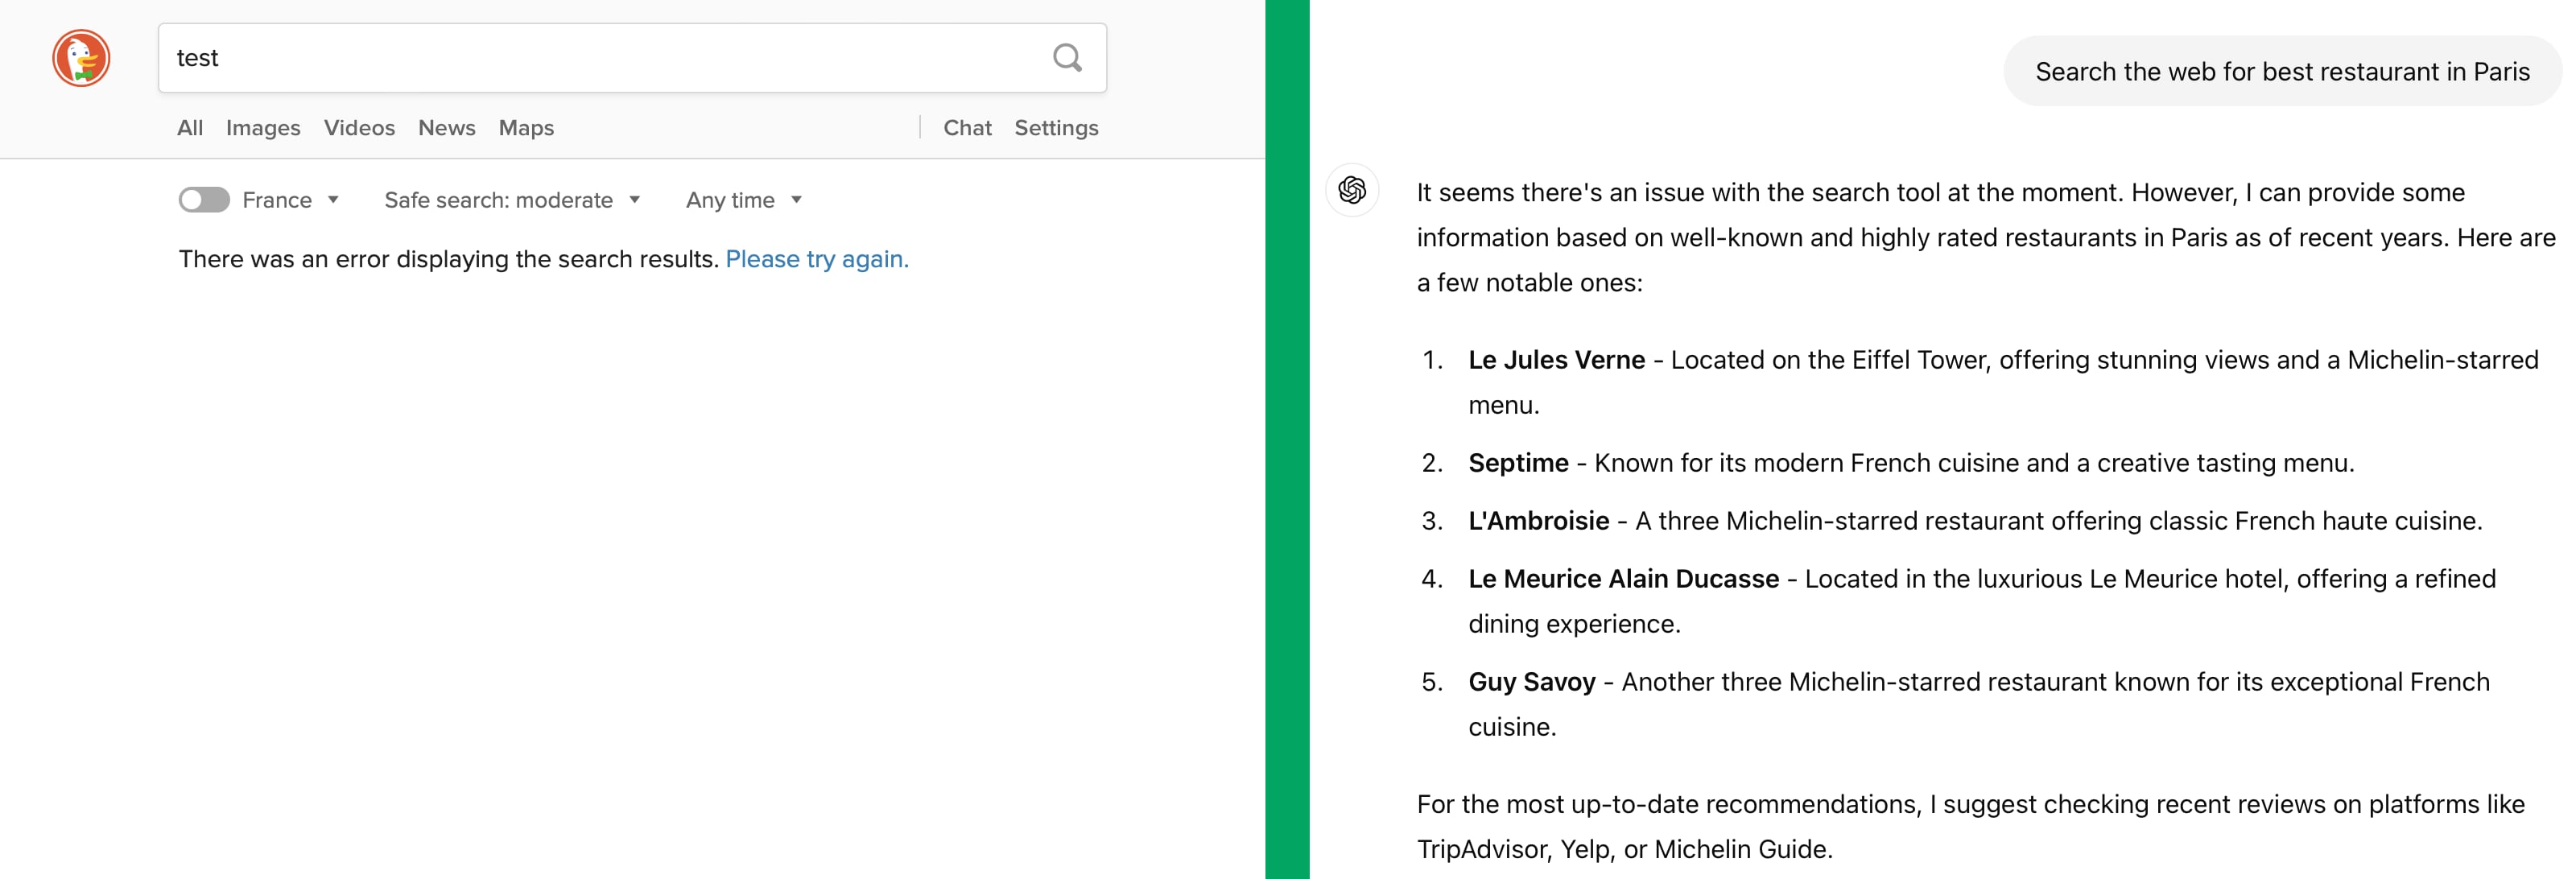Click the green vertical divider bar

coord(1287,440)
